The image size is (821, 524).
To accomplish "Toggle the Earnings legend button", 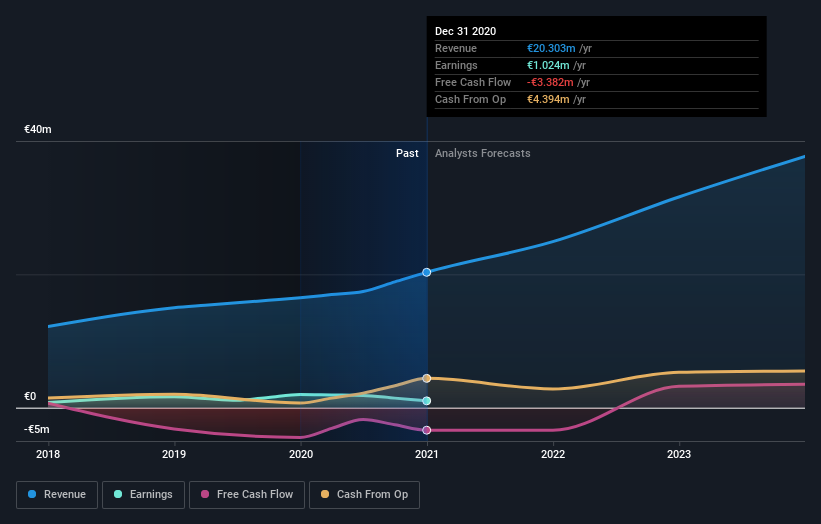I will coord(143,495).
